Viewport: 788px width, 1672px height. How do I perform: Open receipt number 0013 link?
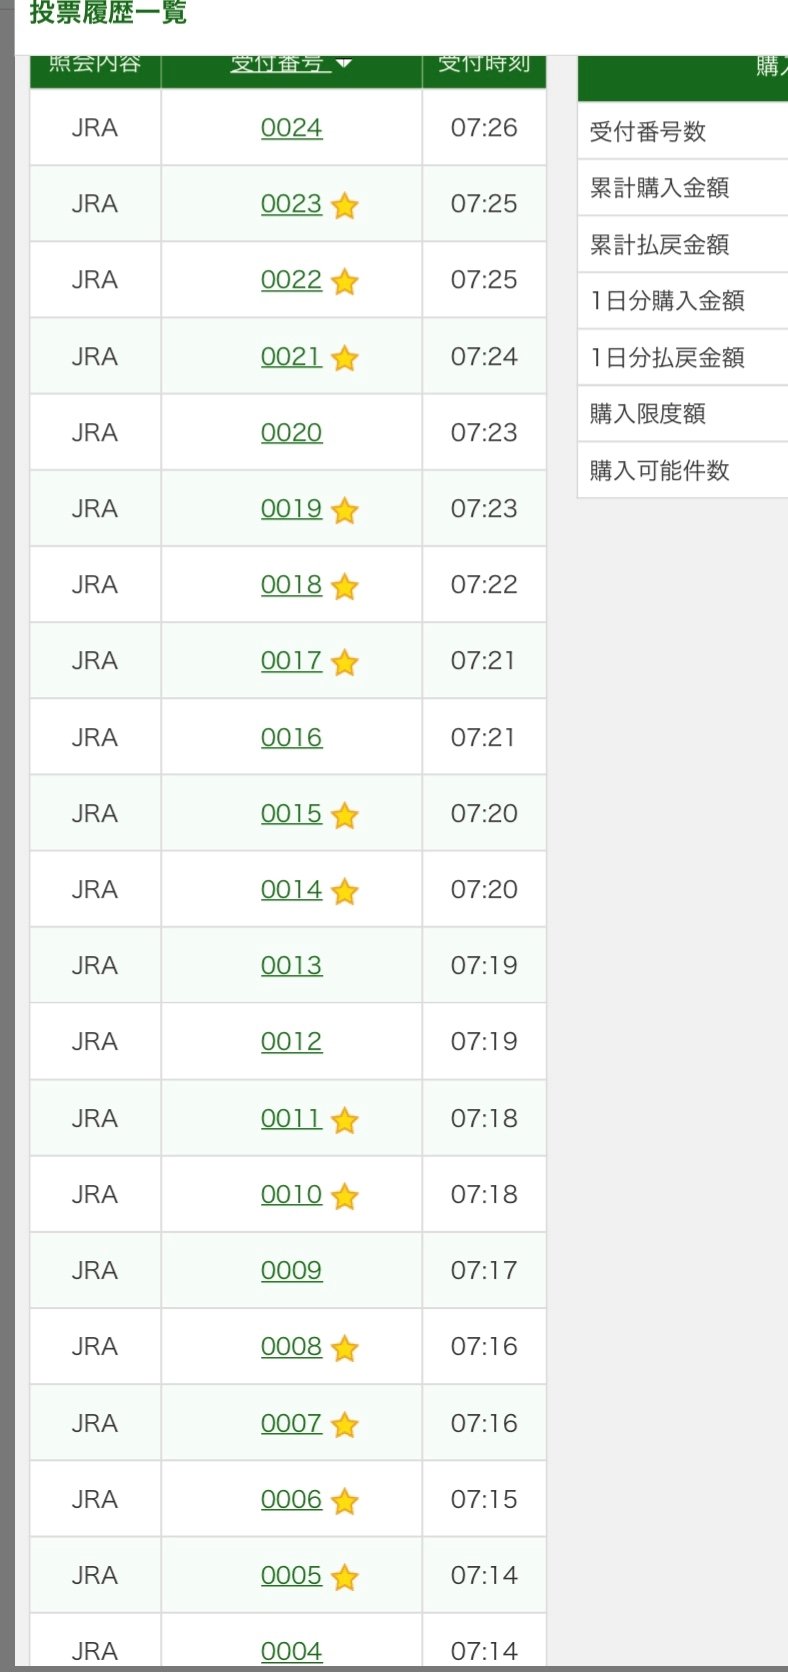pyautogui.click(x=291, y=966)
